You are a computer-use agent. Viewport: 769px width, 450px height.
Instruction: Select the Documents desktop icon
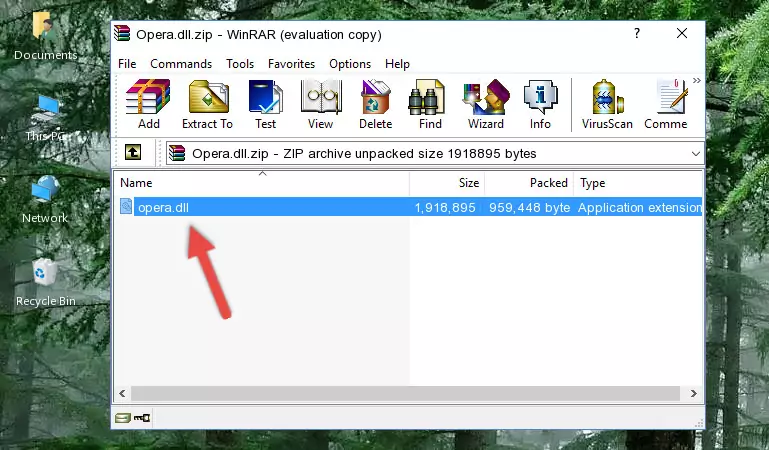[x=45, y=37]
